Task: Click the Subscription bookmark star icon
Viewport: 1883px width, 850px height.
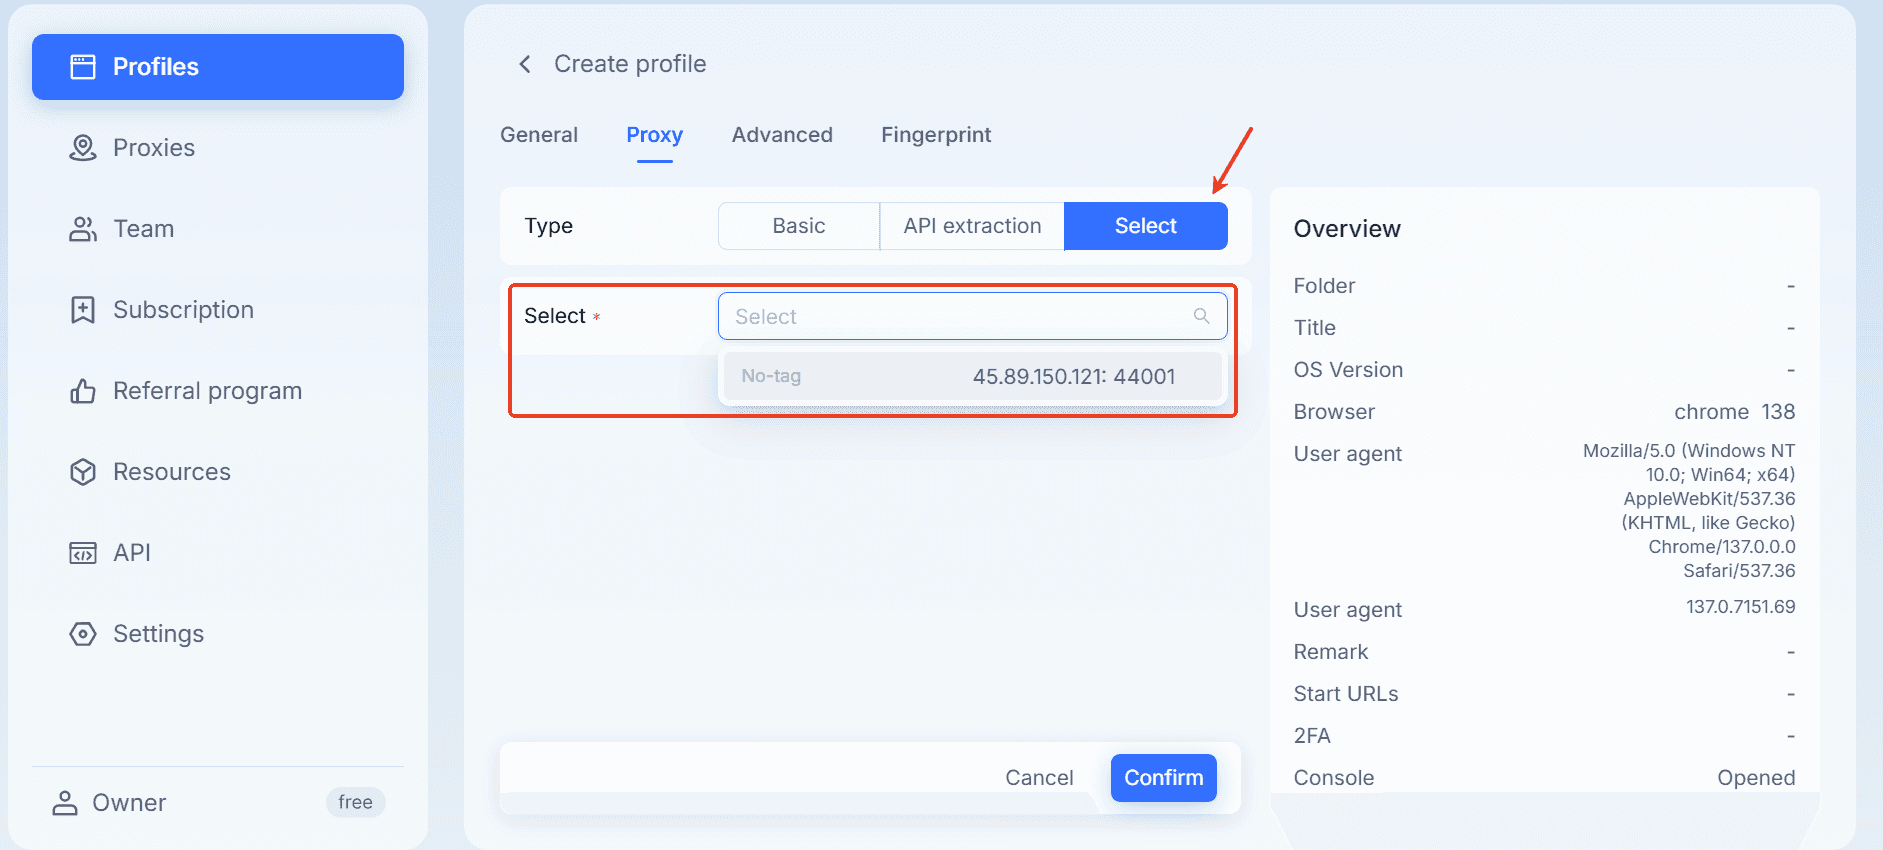Action: coord(83,310)
